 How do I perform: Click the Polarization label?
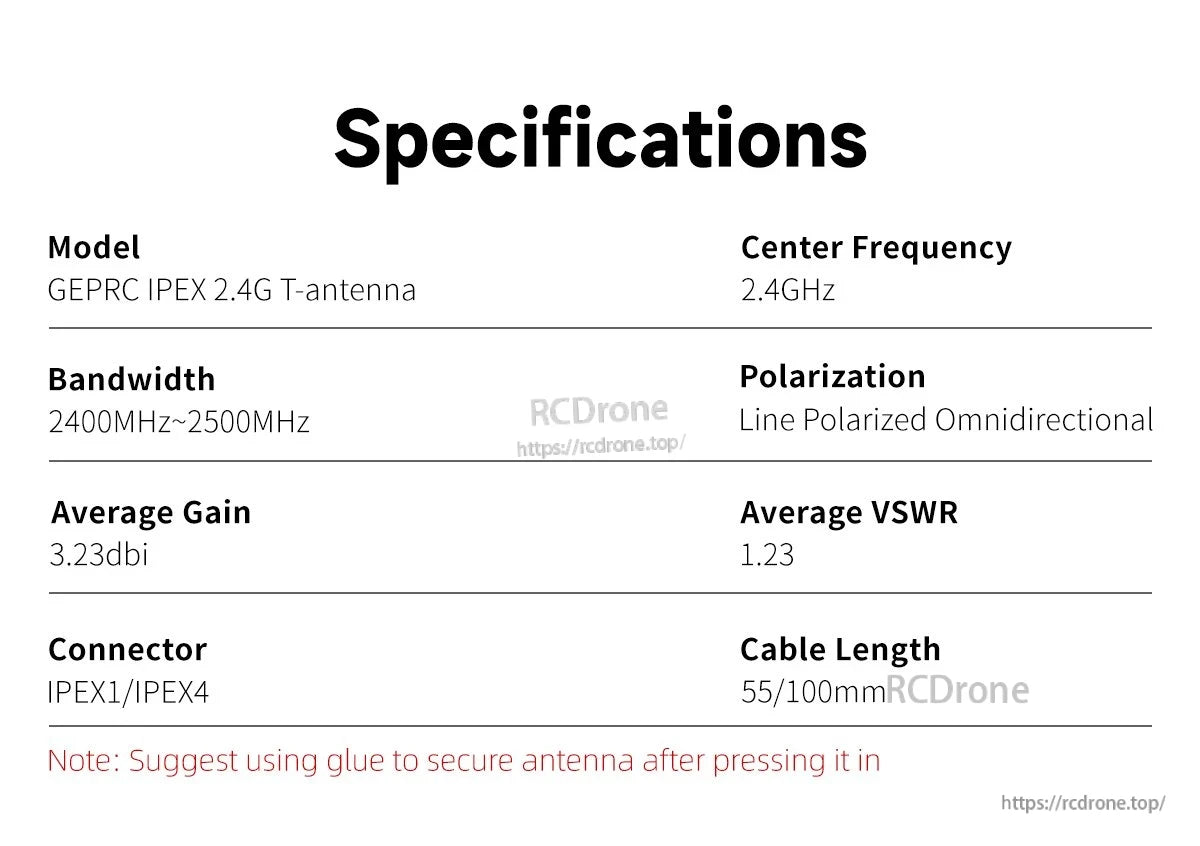832,376
